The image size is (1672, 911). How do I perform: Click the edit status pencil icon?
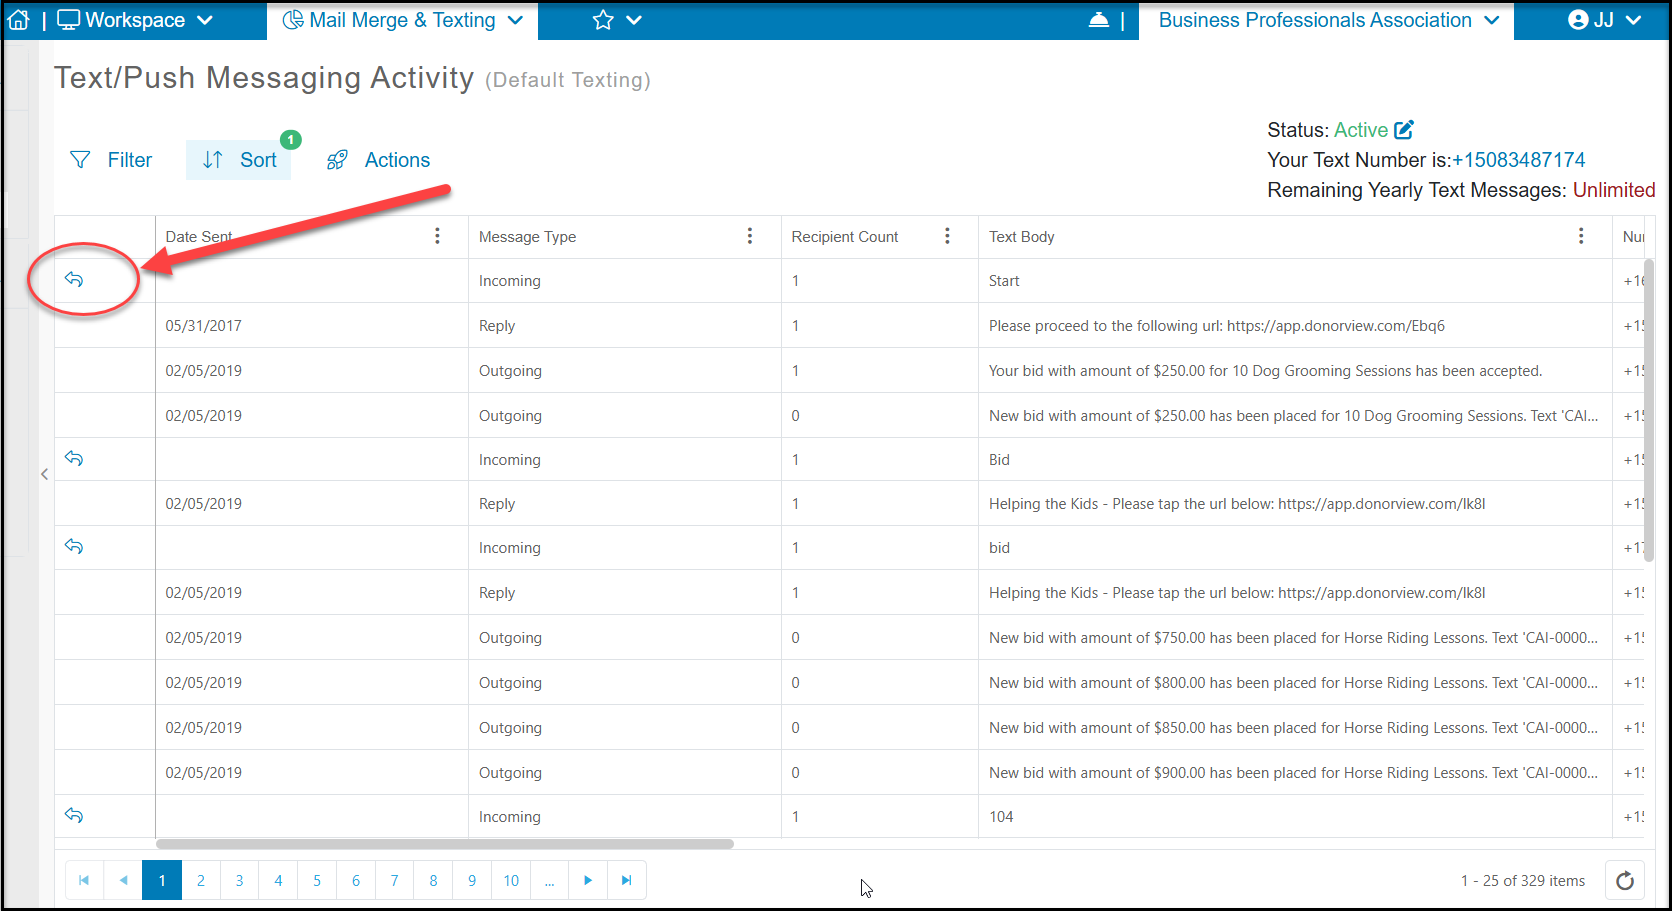click(1404, 129)
